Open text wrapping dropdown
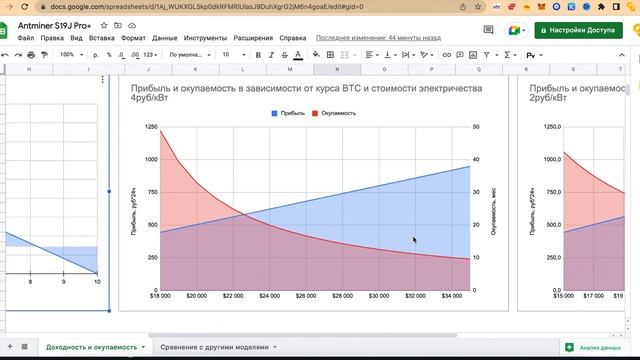 (x=408, y=55)
